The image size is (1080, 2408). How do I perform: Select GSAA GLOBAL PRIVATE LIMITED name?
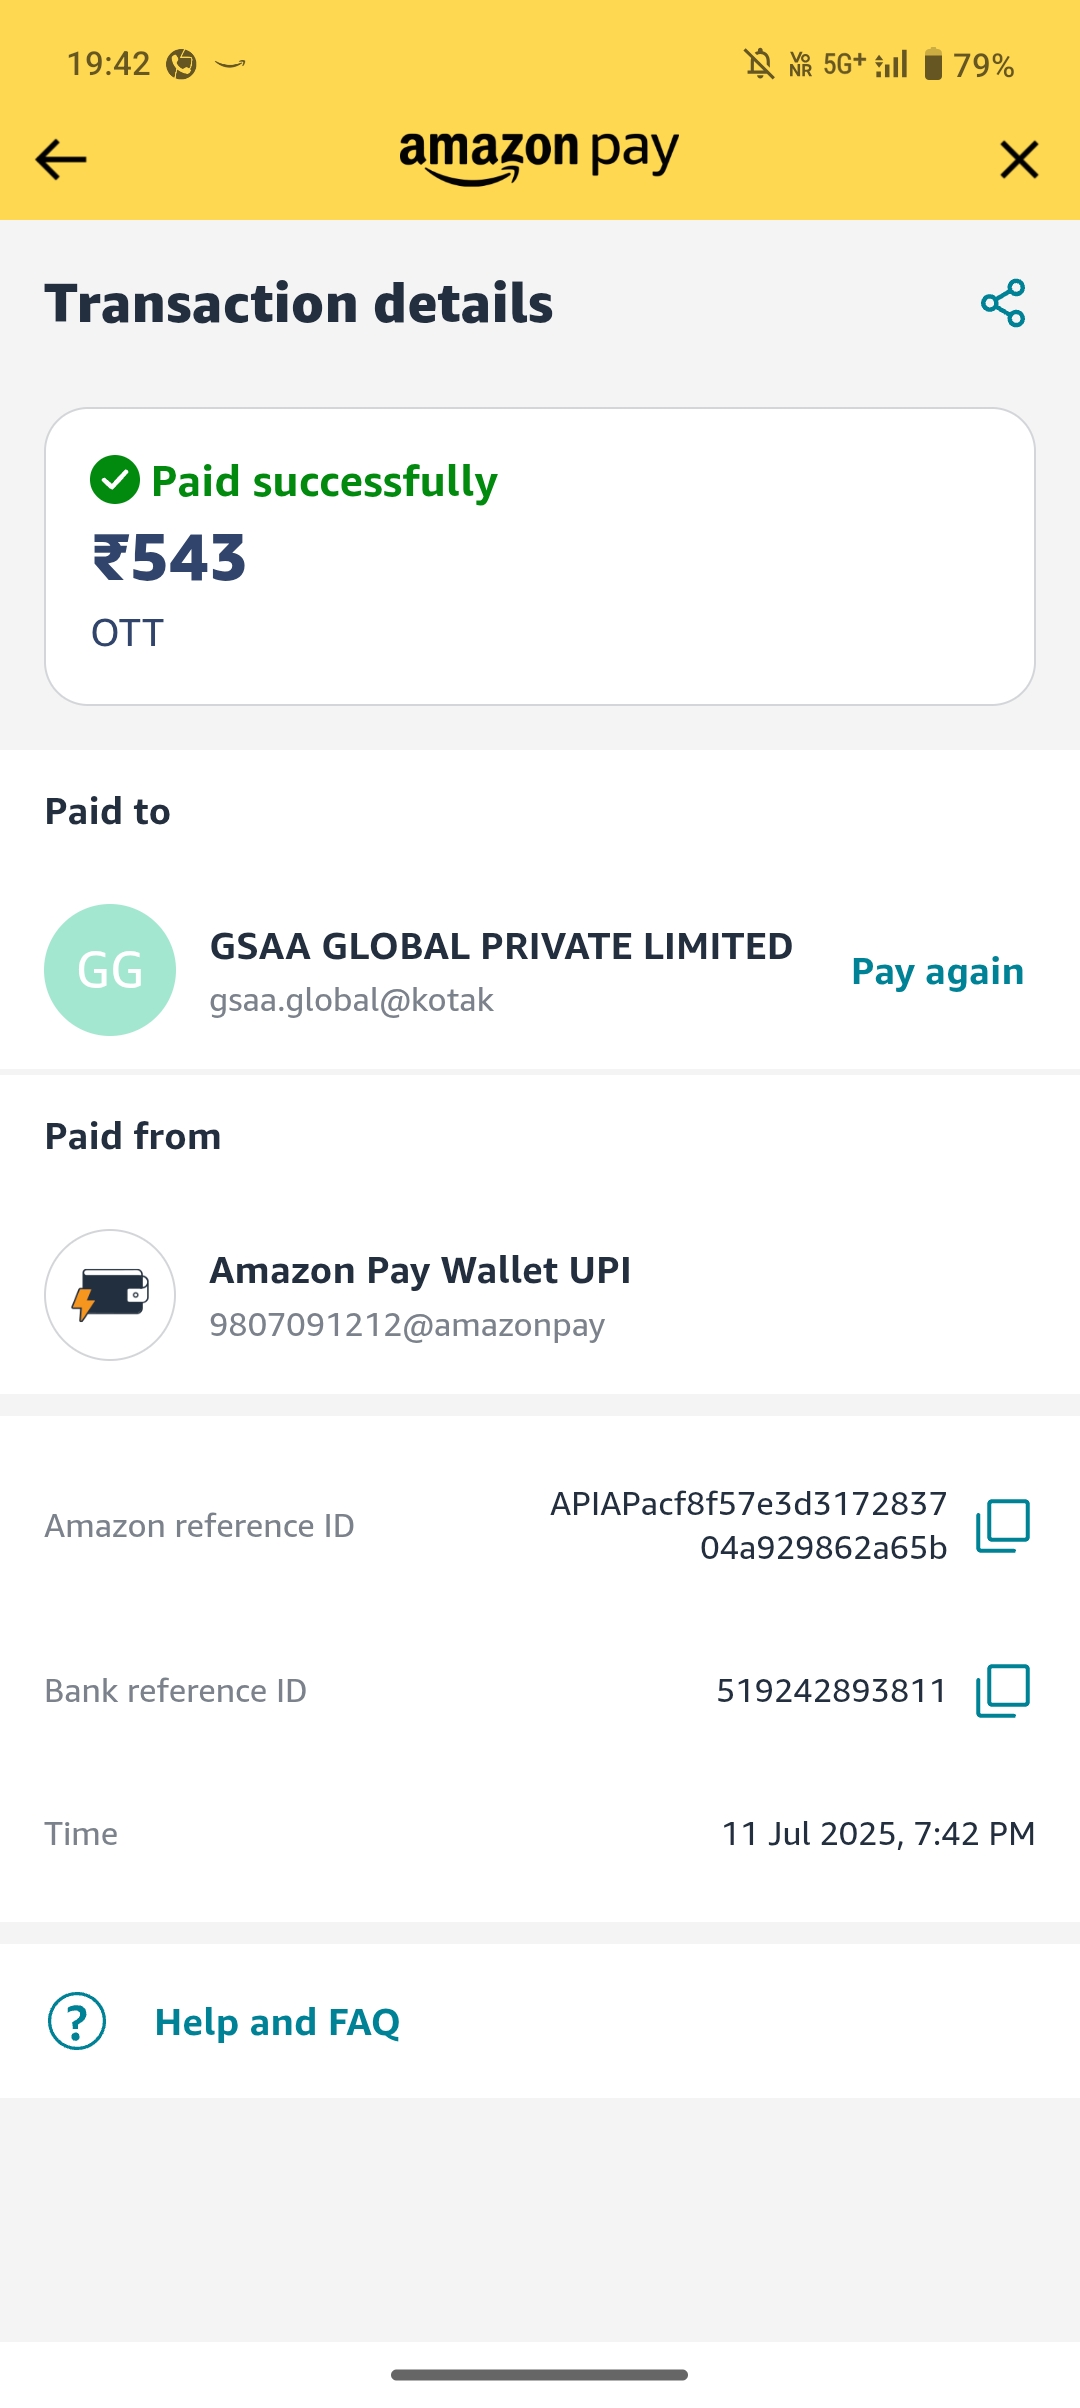click(x=501, y=946)
